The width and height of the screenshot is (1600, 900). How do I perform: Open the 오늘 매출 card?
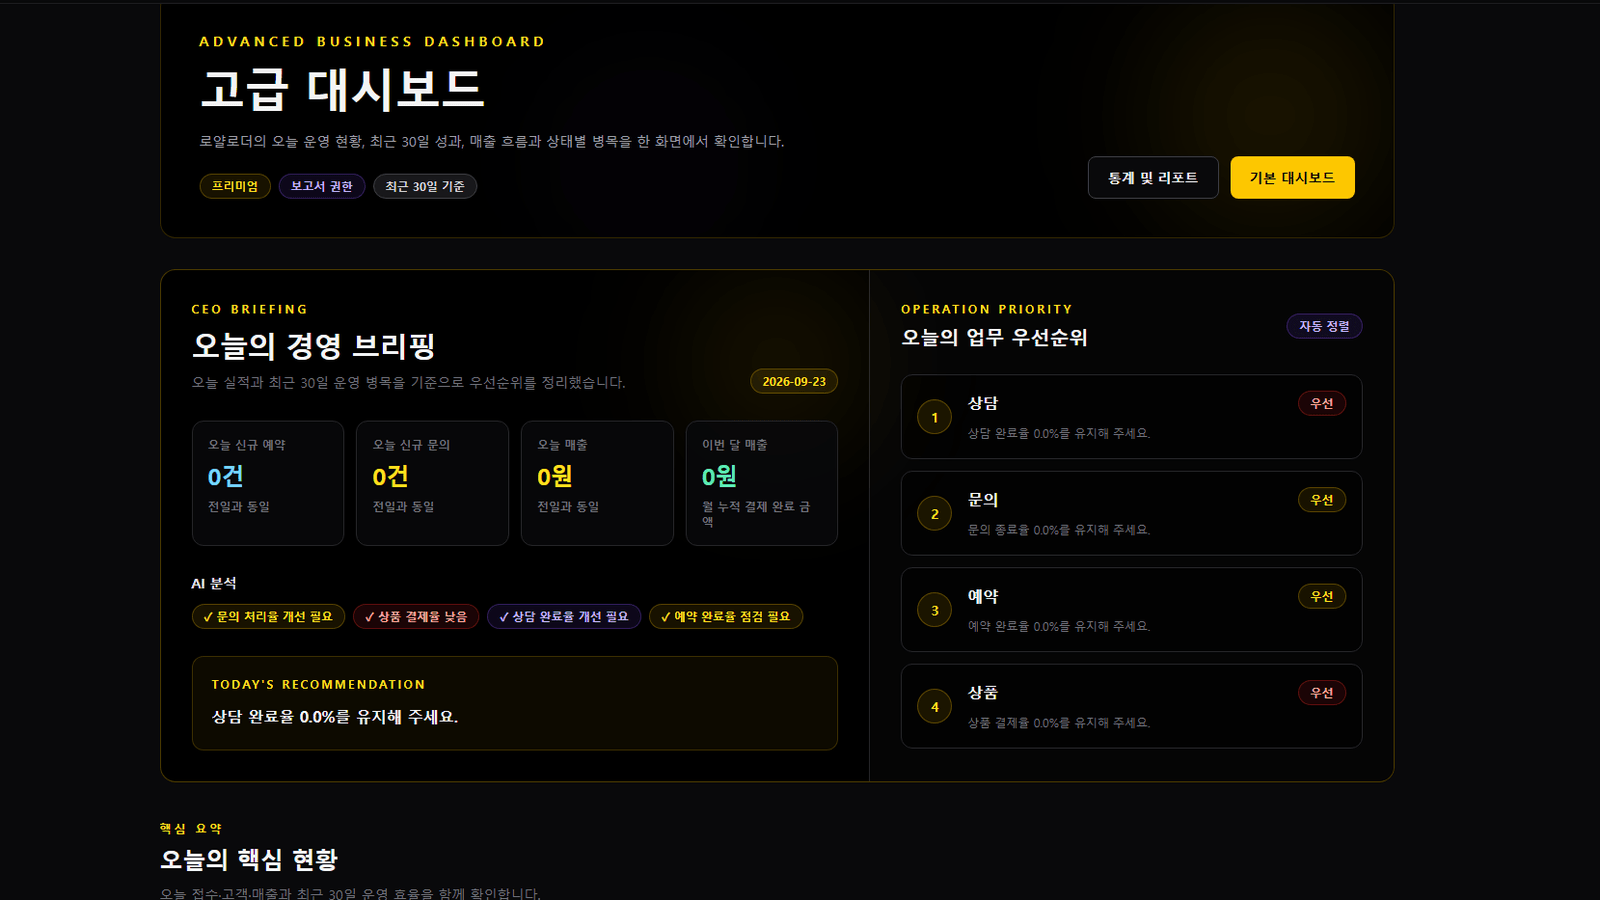coord(597,483)
